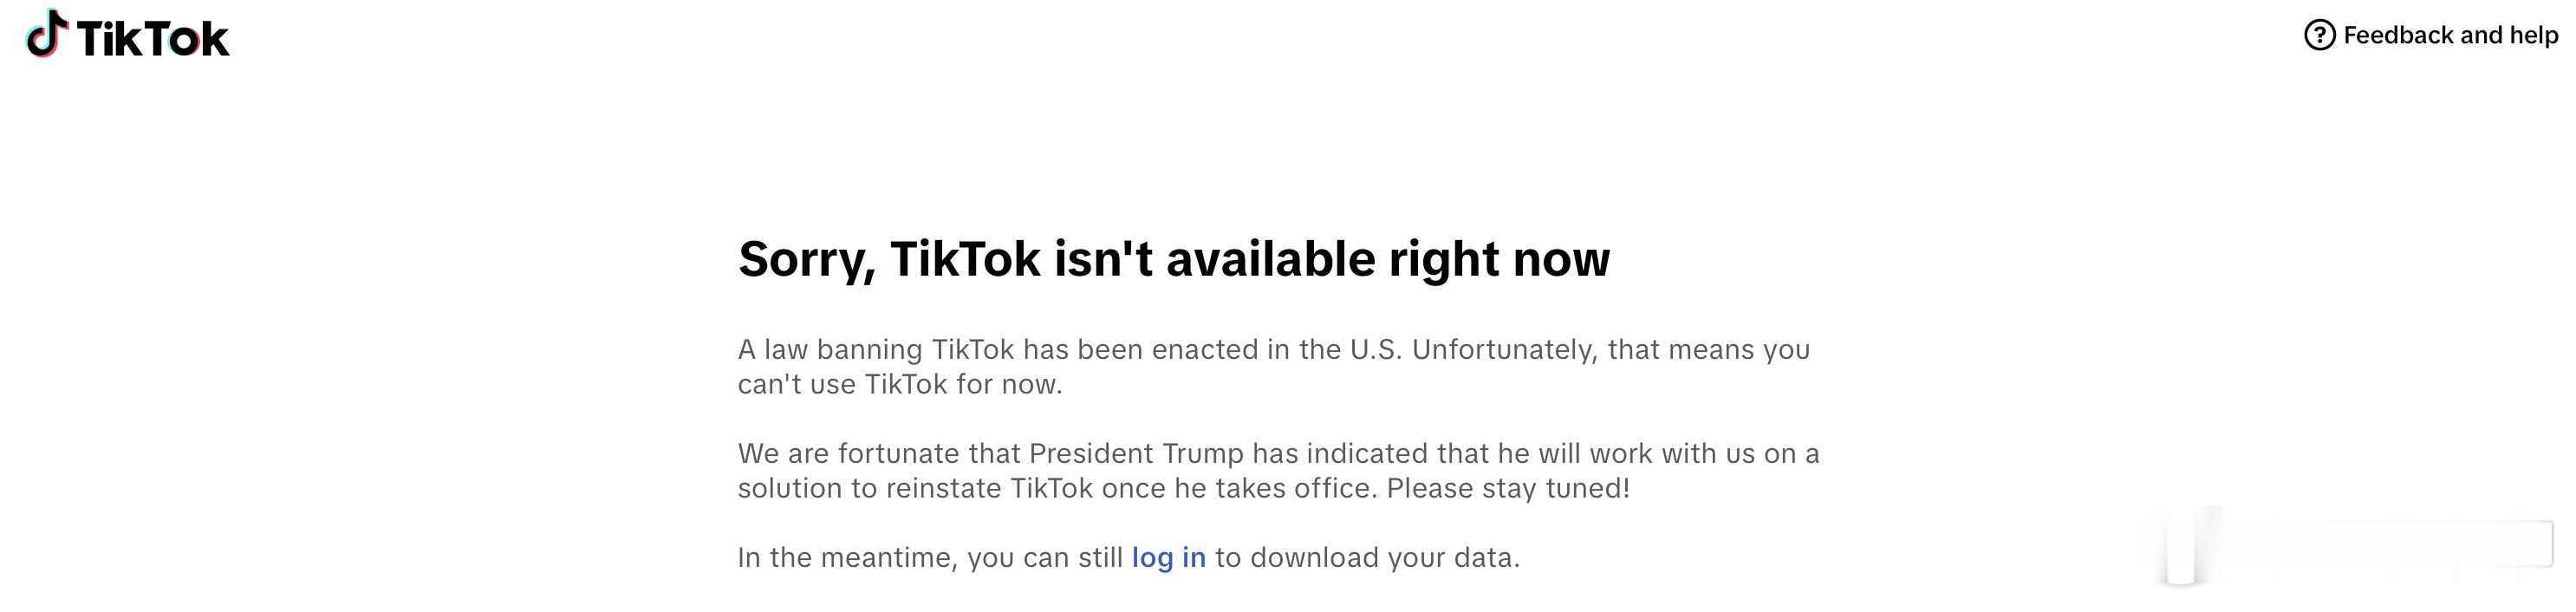This screenshot has width=2576, height=612.
Task: Click the "download your data" text
Action: point(1385,557)
